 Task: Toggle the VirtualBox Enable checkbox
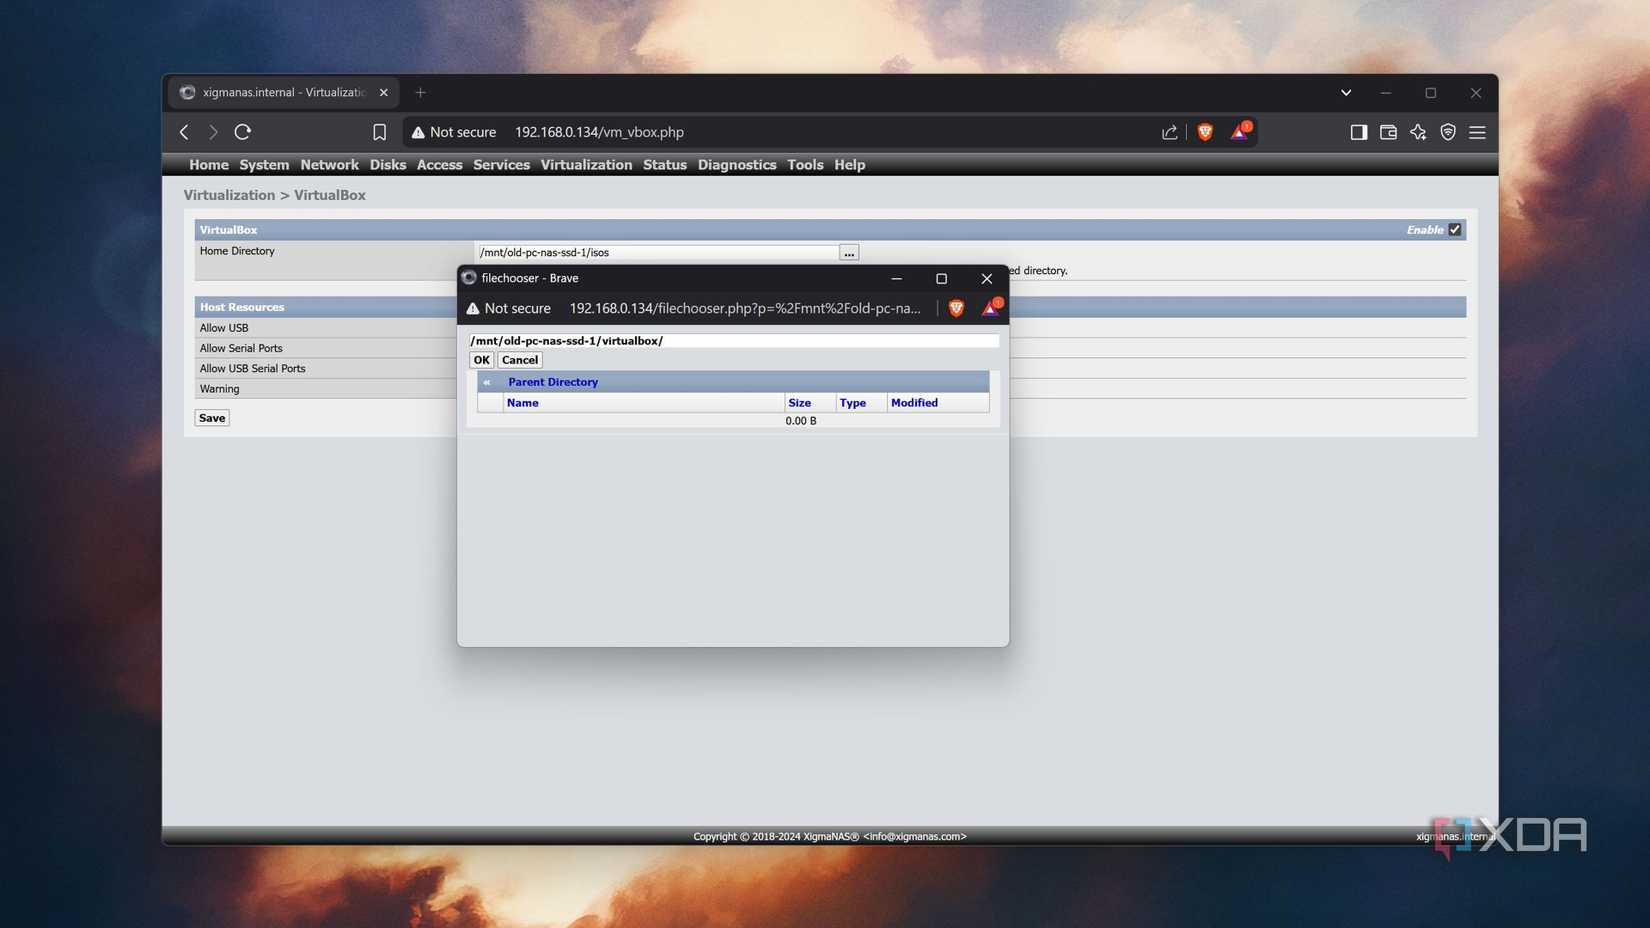[x=1455, y=230]
